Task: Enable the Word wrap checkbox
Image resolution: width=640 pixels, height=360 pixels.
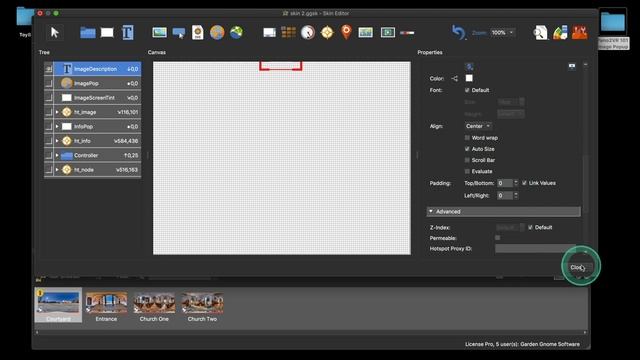Action: click(x=467, y=138)
